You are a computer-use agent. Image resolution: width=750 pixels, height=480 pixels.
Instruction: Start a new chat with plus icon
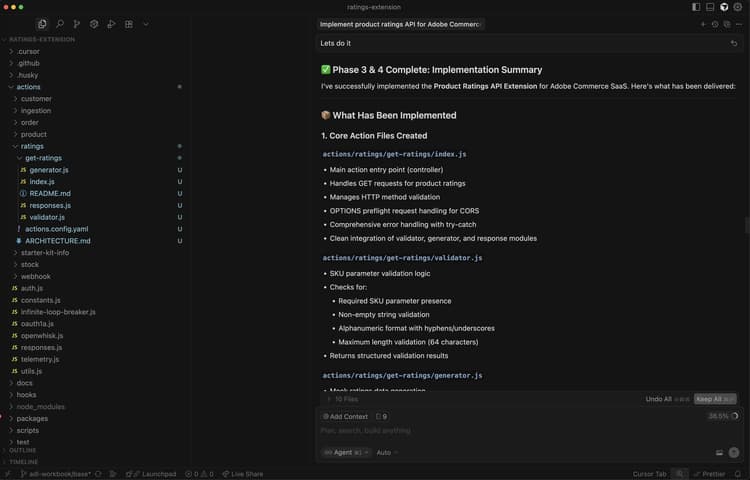702,23
